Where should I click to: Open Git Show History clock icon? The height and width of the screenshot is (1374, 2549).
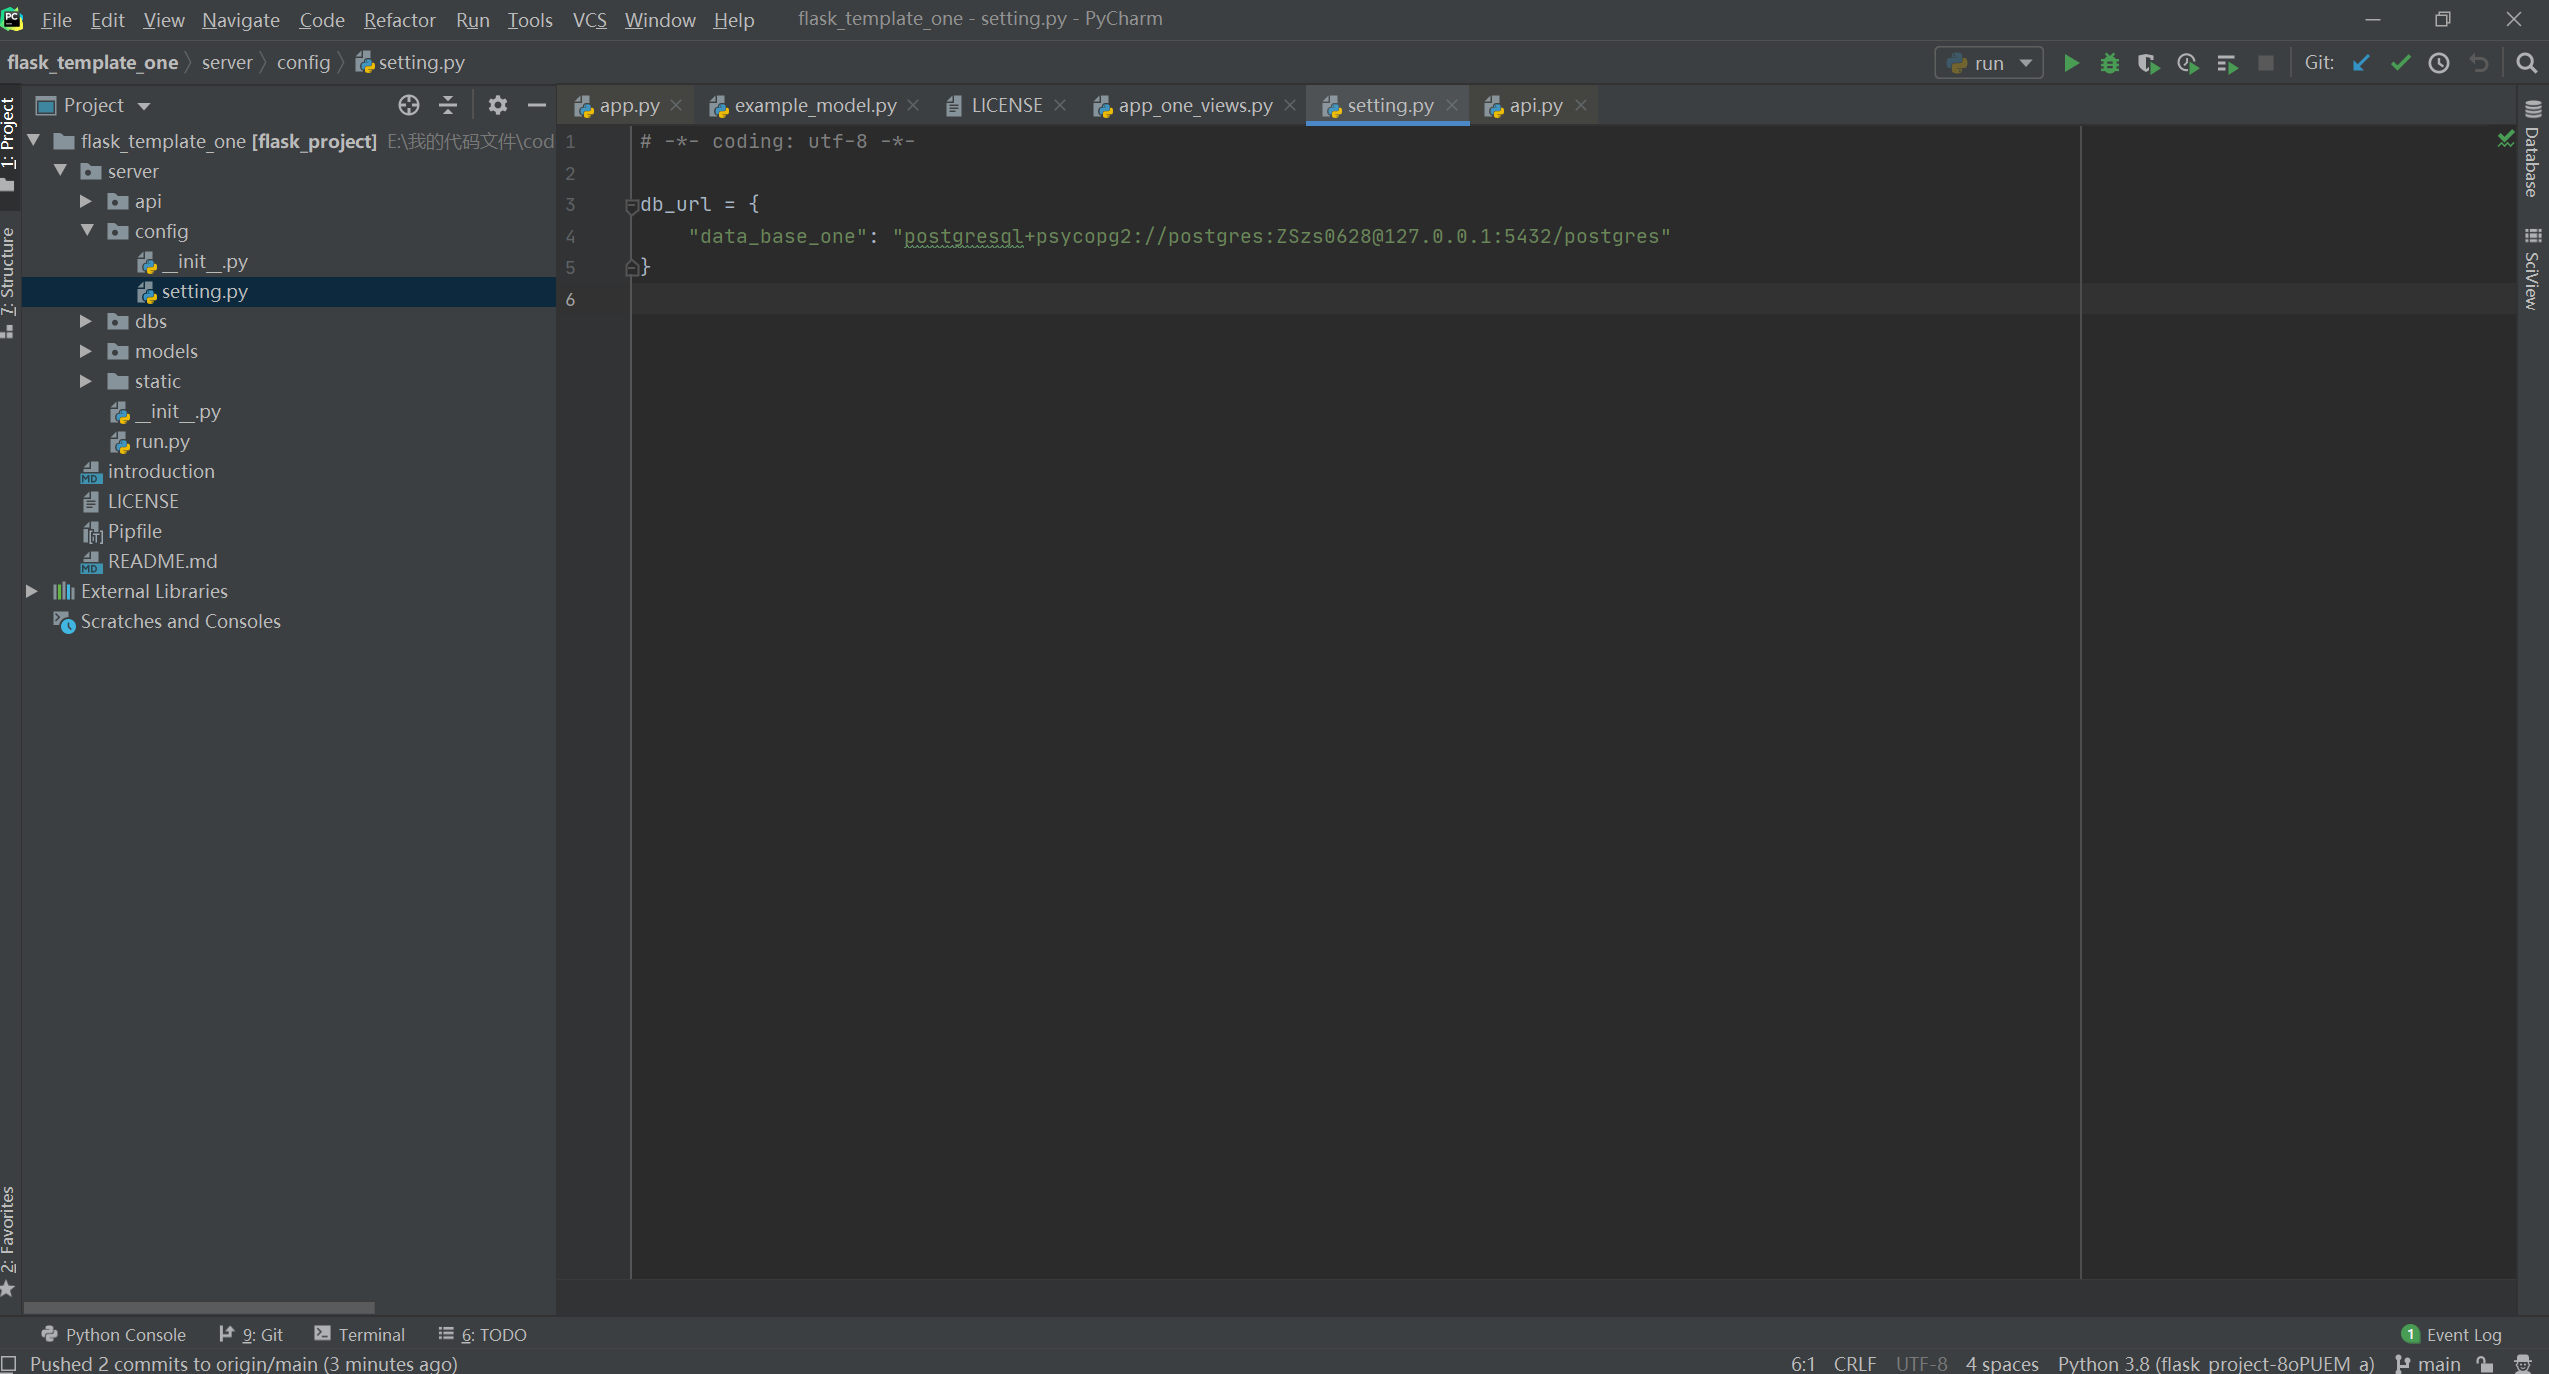pyautogui.click(x=2439, y=63)
